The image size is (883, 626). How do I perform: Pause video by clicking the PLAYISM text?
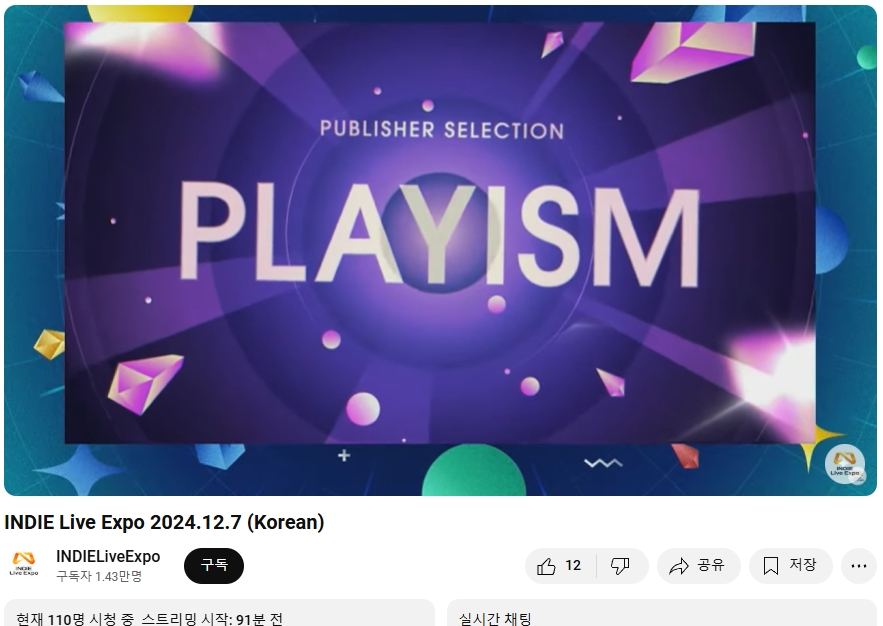(x=440, y=235)
